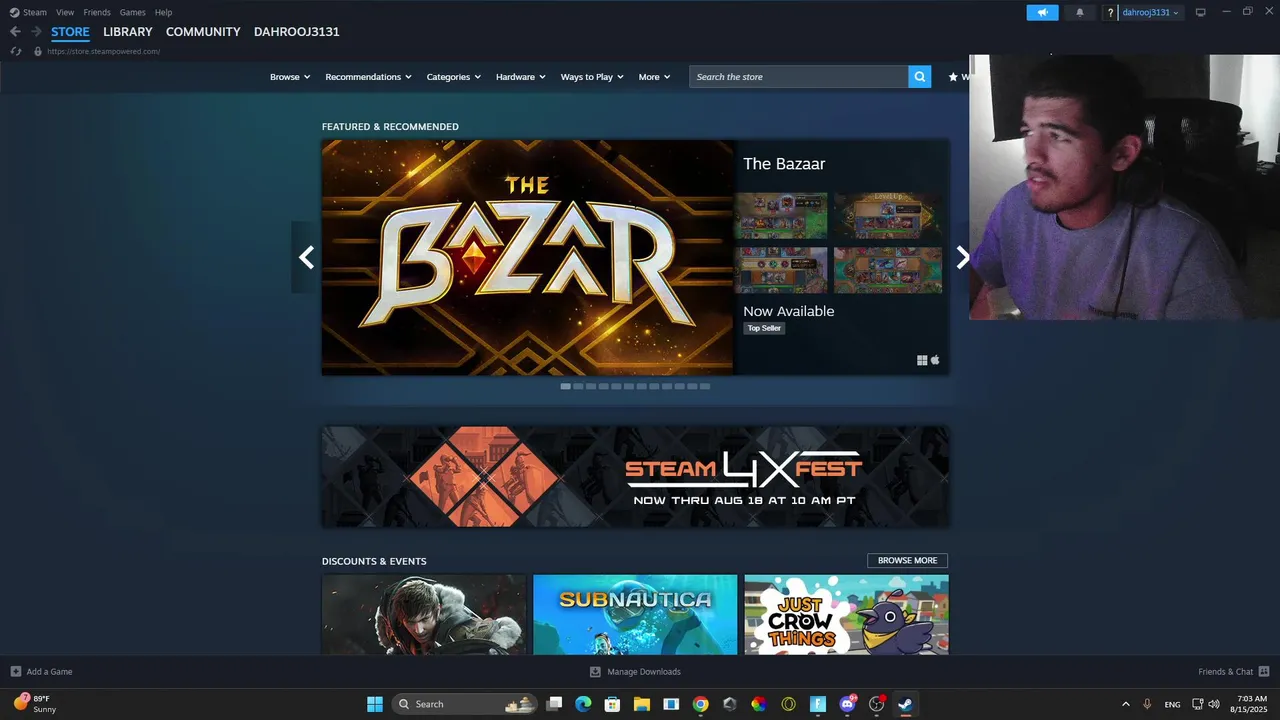Open The Bazaar main capsule image
Screen dimensions: 1280x720
[x=527, y=257]
